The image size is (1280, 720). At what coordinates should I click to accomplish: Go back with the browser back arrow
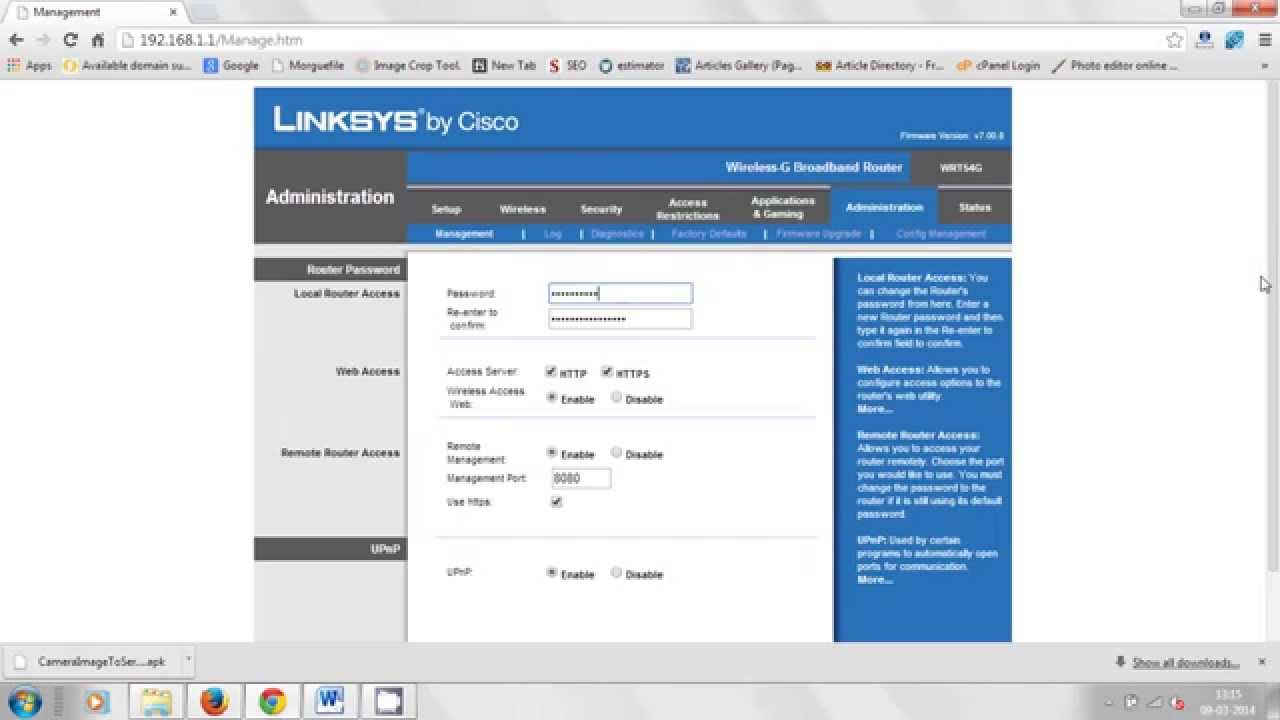click(16, 40)
